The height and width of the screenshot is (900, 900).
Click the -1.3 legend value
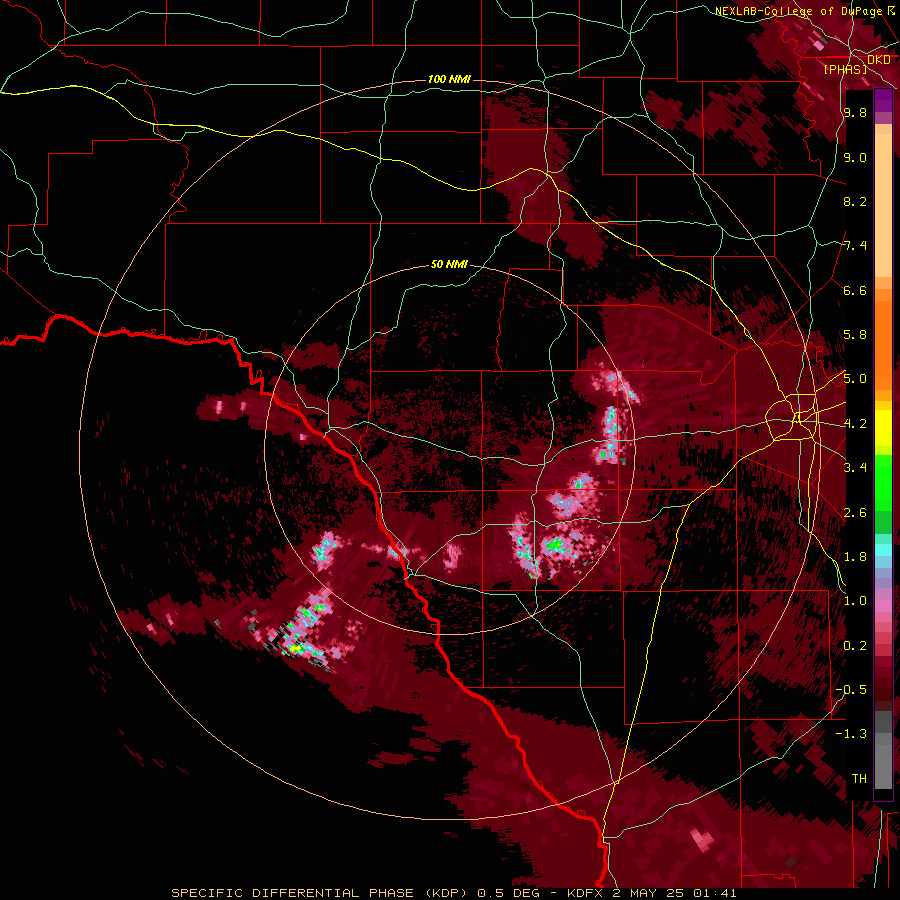click(x=851, y=734)
